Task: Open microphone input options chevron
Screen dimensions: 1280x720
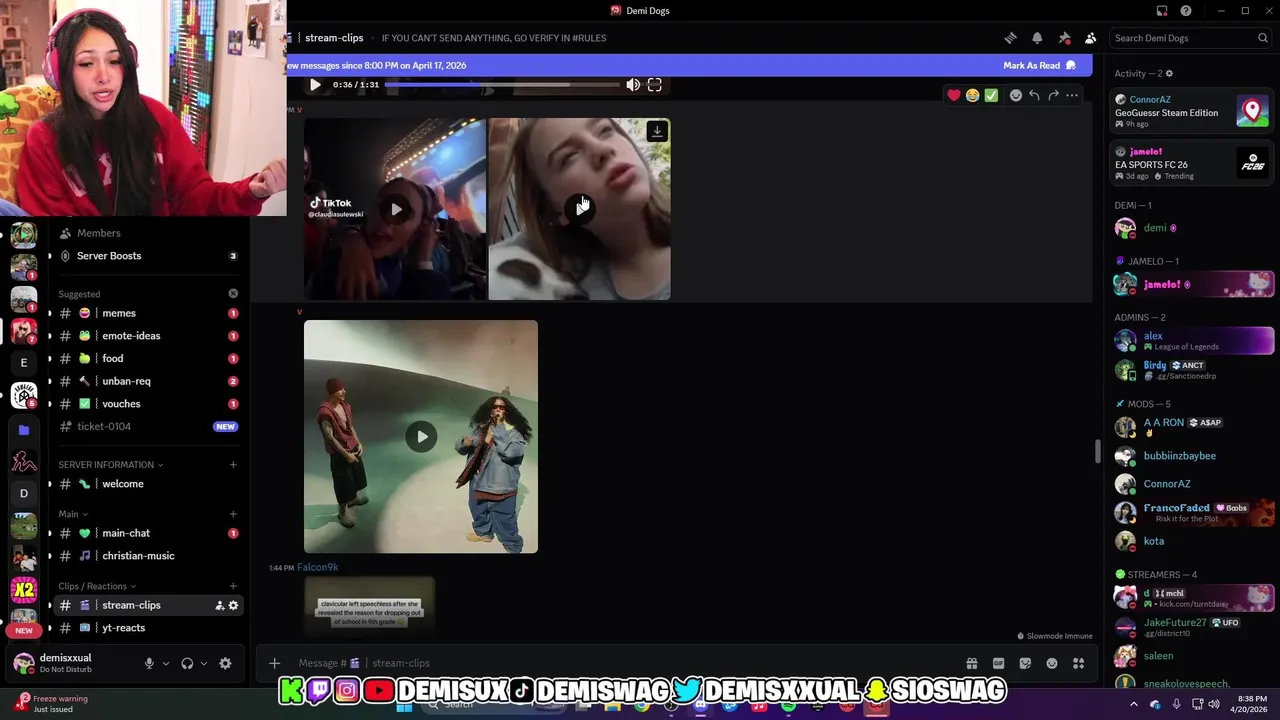Action: [x=166, y=663]
